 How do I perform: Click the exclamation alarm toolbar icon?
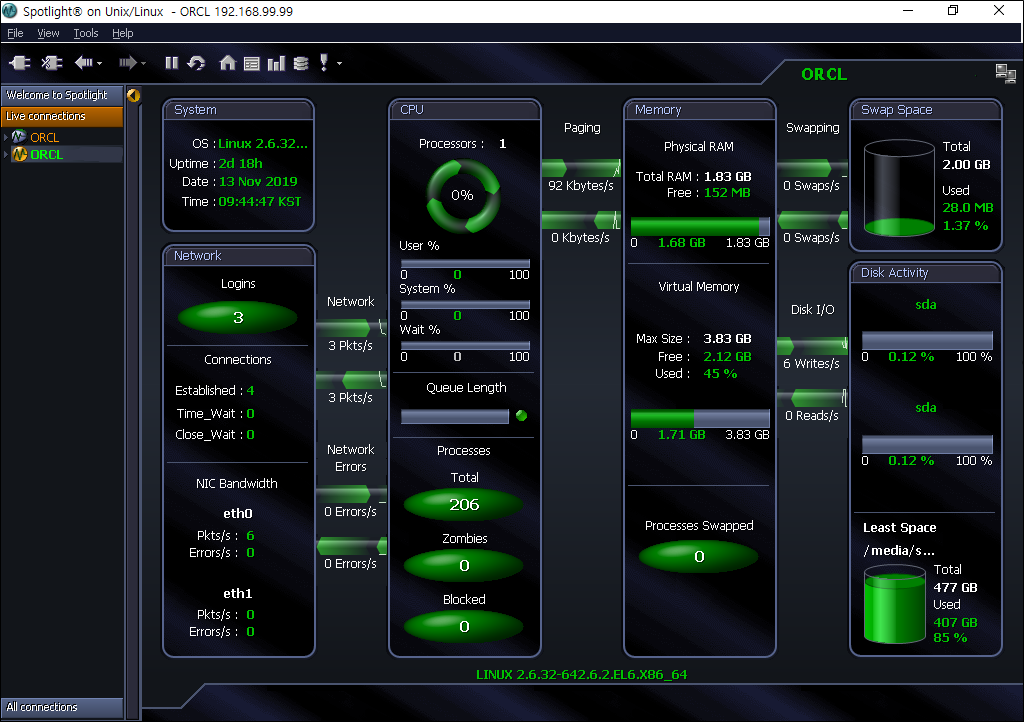[324, 63]
